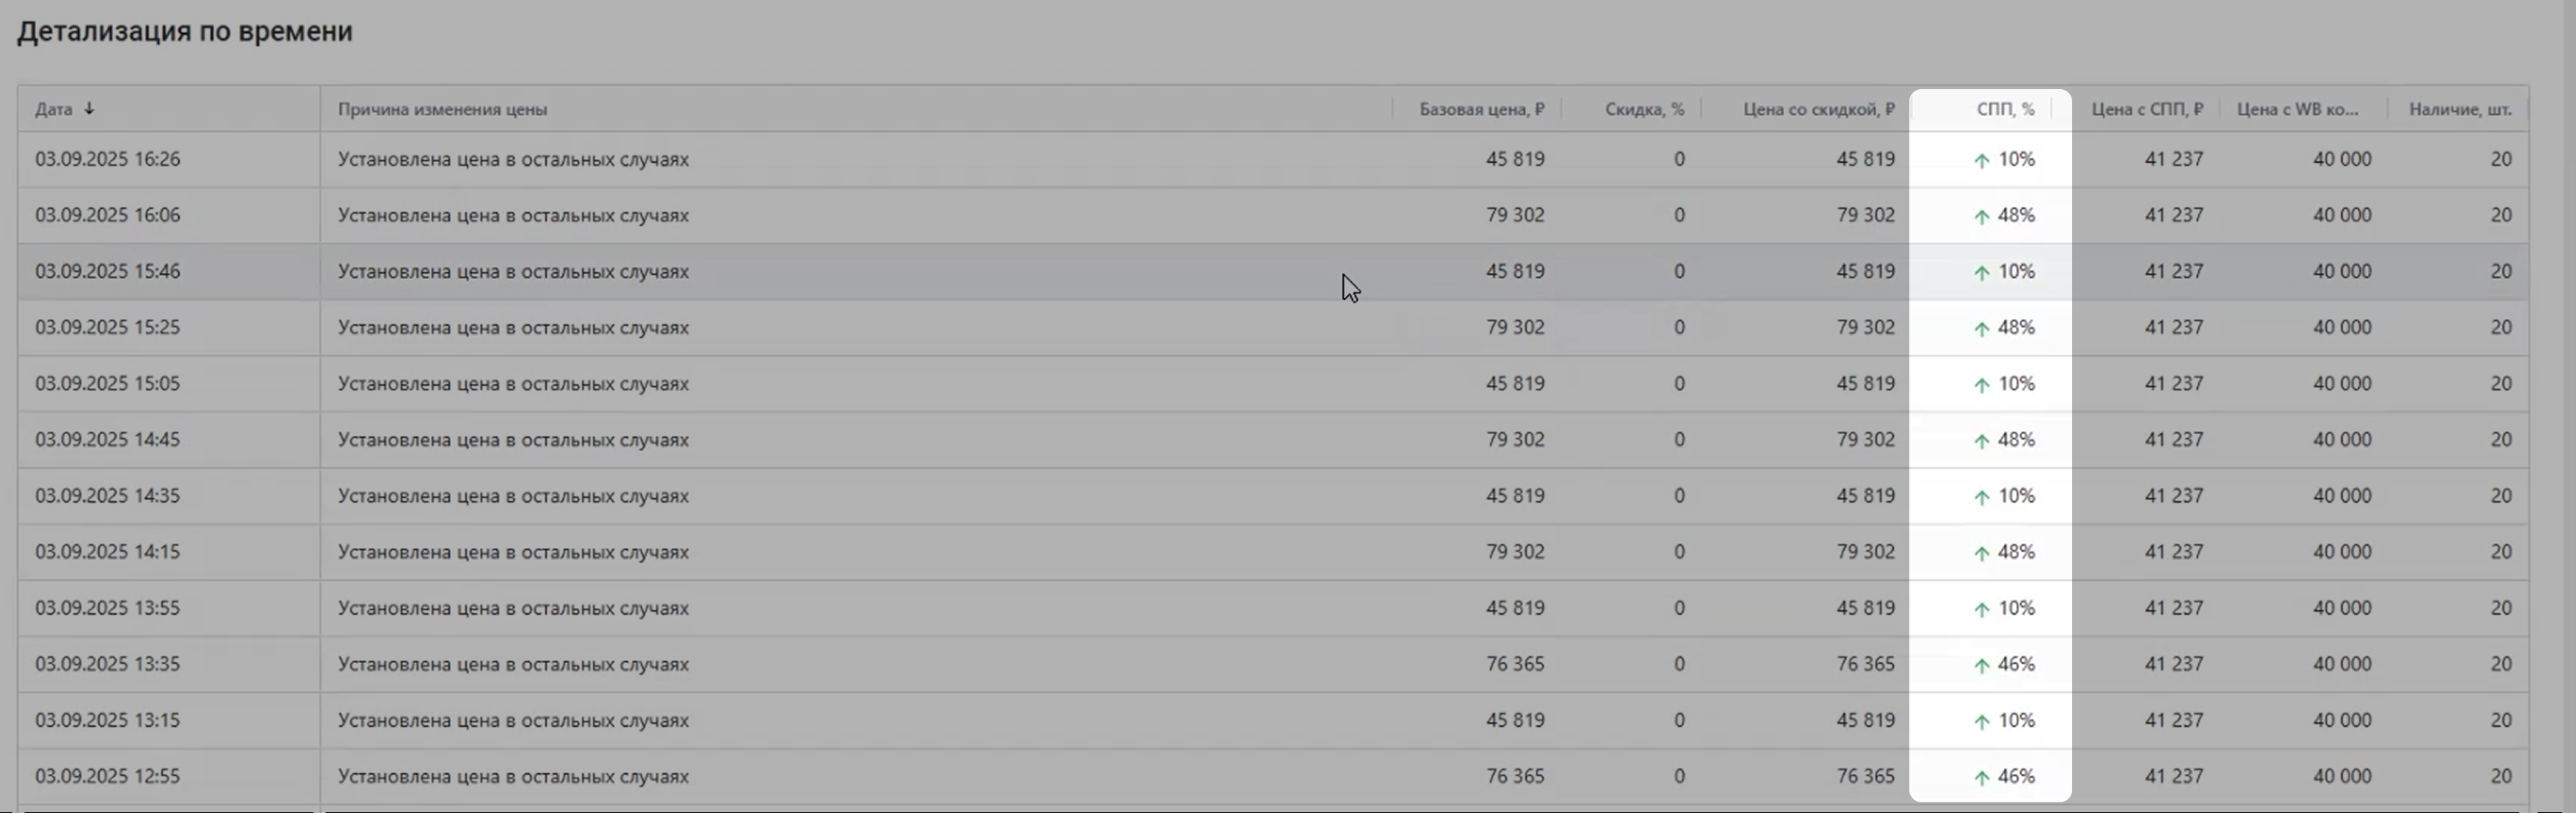Click green up arrow in 16:06 row
The height and width of the screenshot is (813, 2576).
[x=1981, y=216]
